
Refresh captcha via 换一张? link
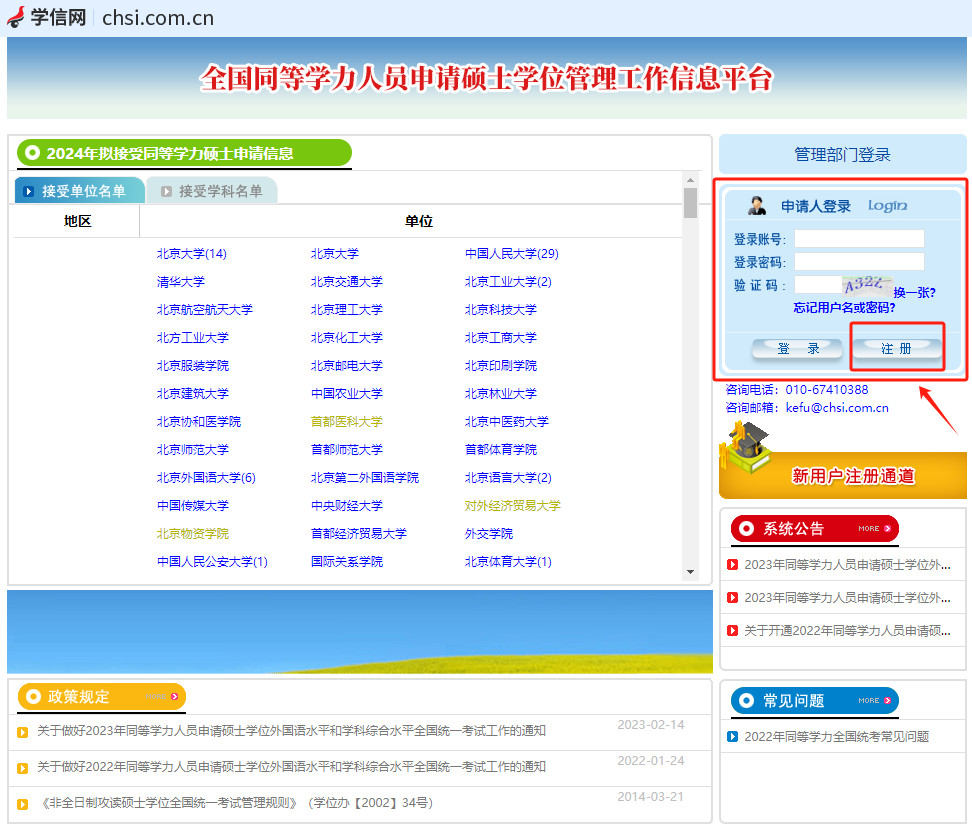[914, 292]
